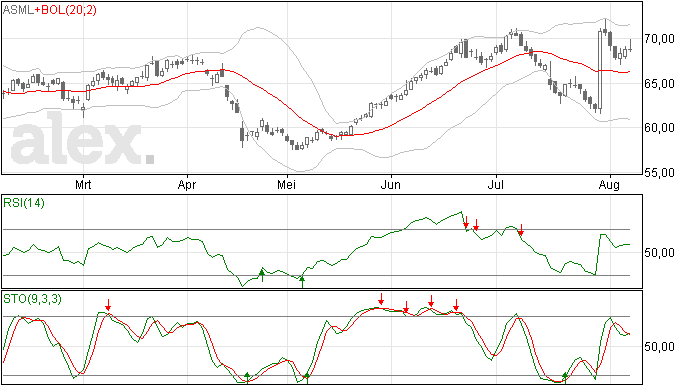
Task: Select the 65,00 price axis value
Action: coord(659,84)
